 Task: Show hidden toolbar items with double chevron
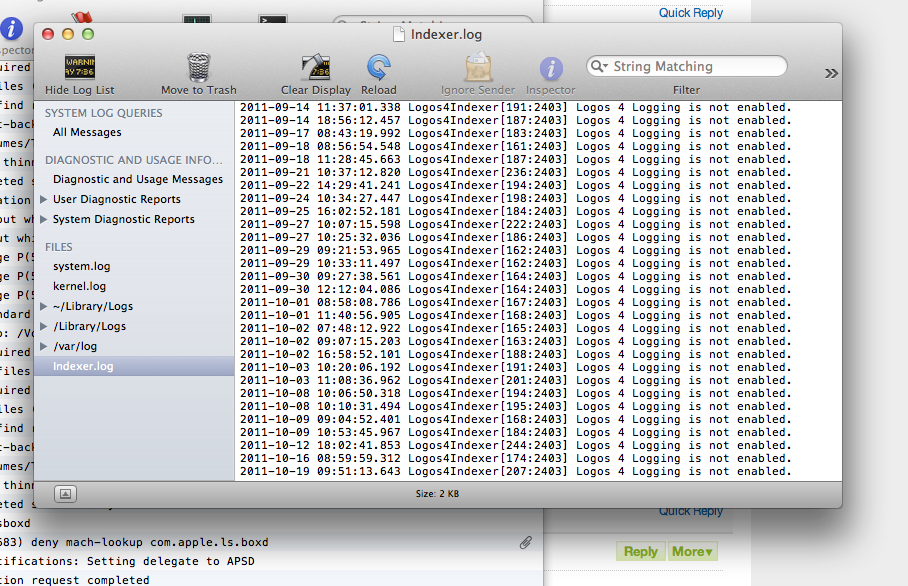pyautogui.click(x=831, y=73)
